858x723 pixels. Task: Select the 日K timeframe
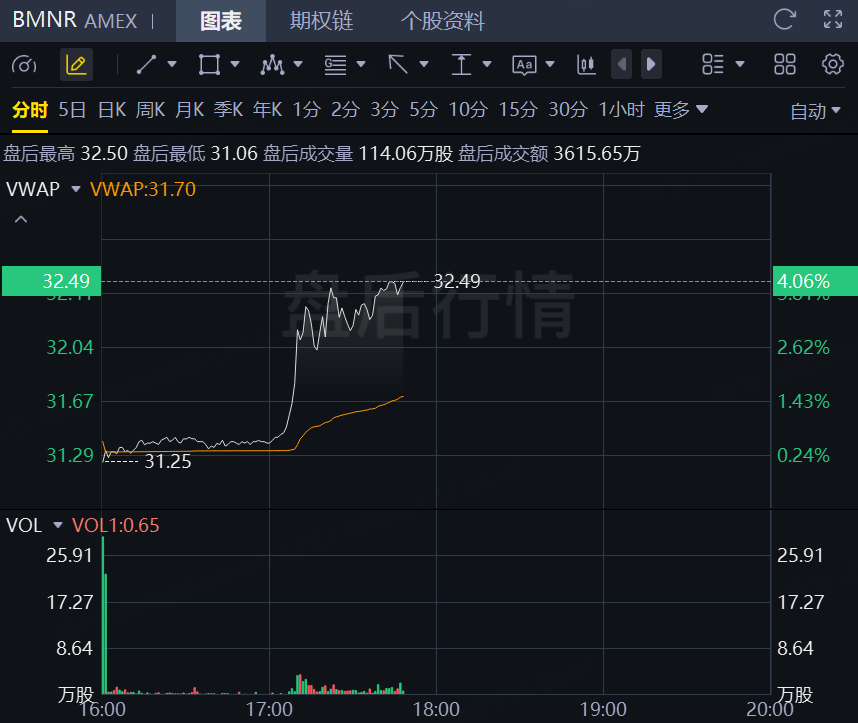pos(111,110)
